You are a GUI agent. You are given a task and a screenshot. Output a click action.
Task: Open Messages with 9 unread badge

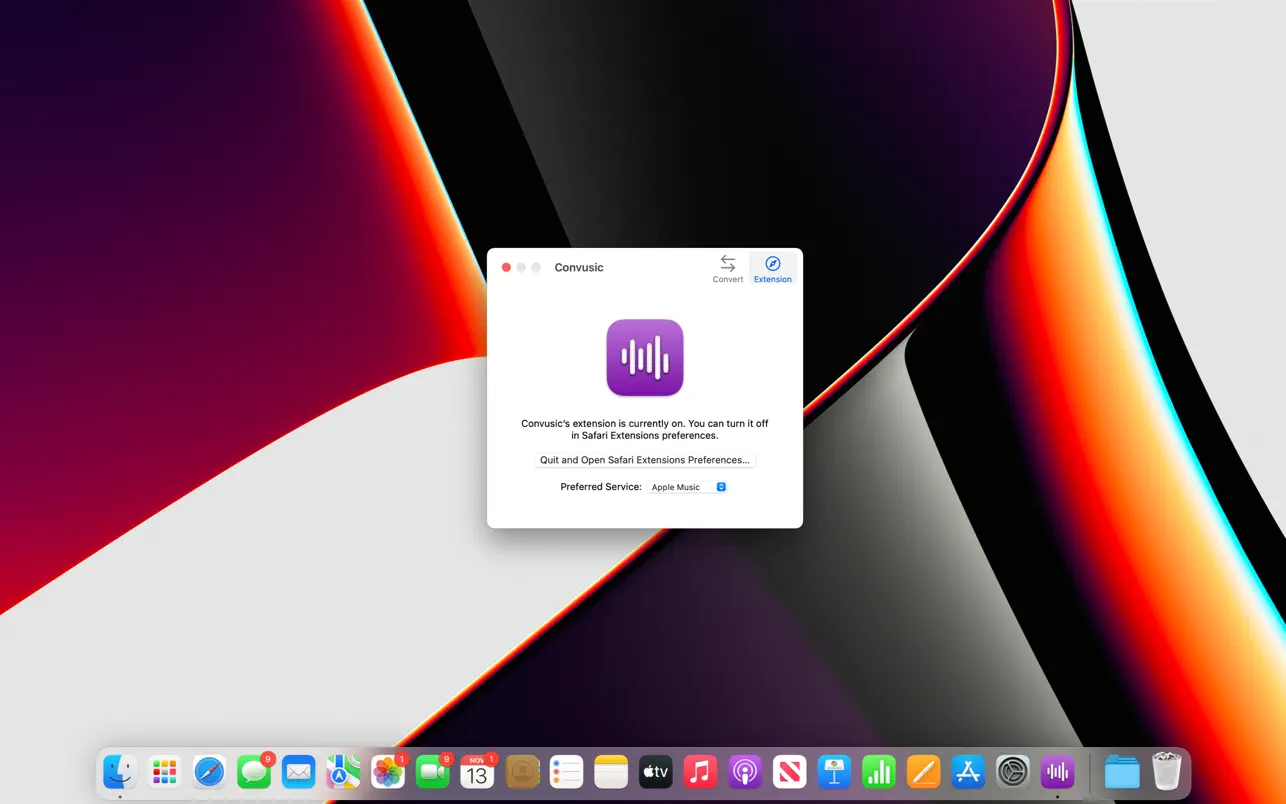coord(254,772)
